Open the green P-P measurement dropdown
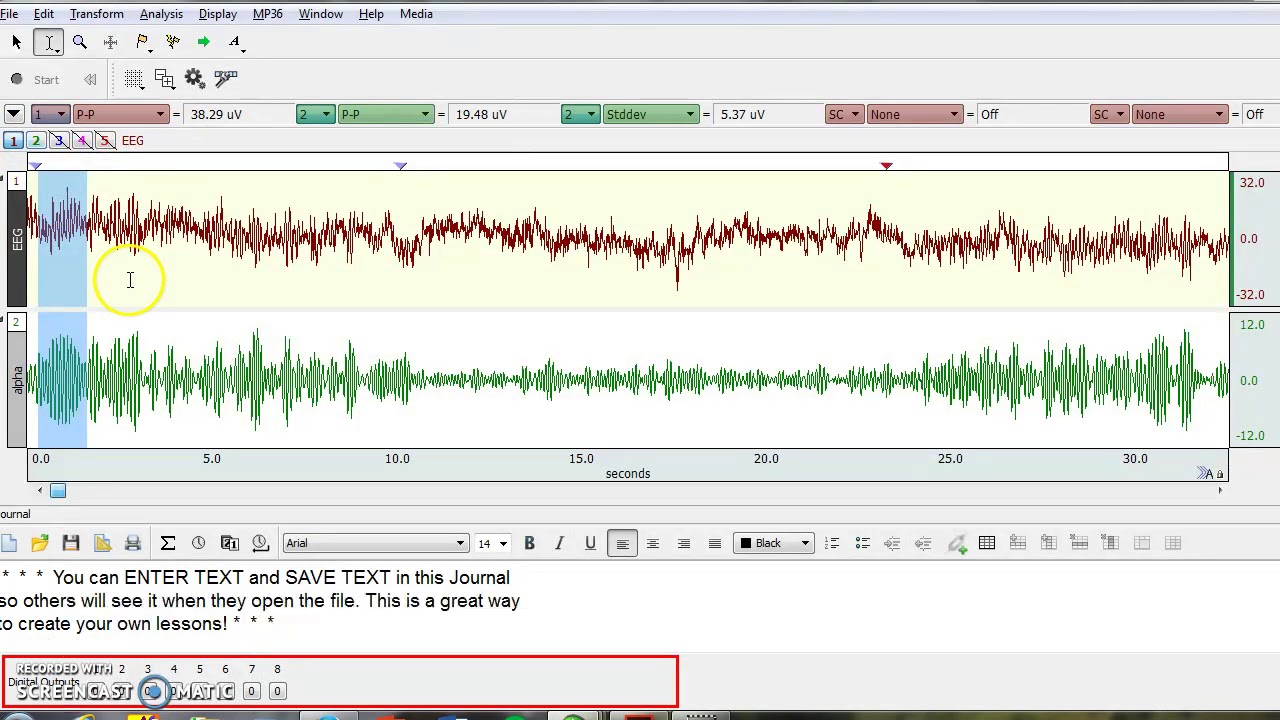This screenshot has width=1280, height=720. pyautogui.click(x=386, y=115)
